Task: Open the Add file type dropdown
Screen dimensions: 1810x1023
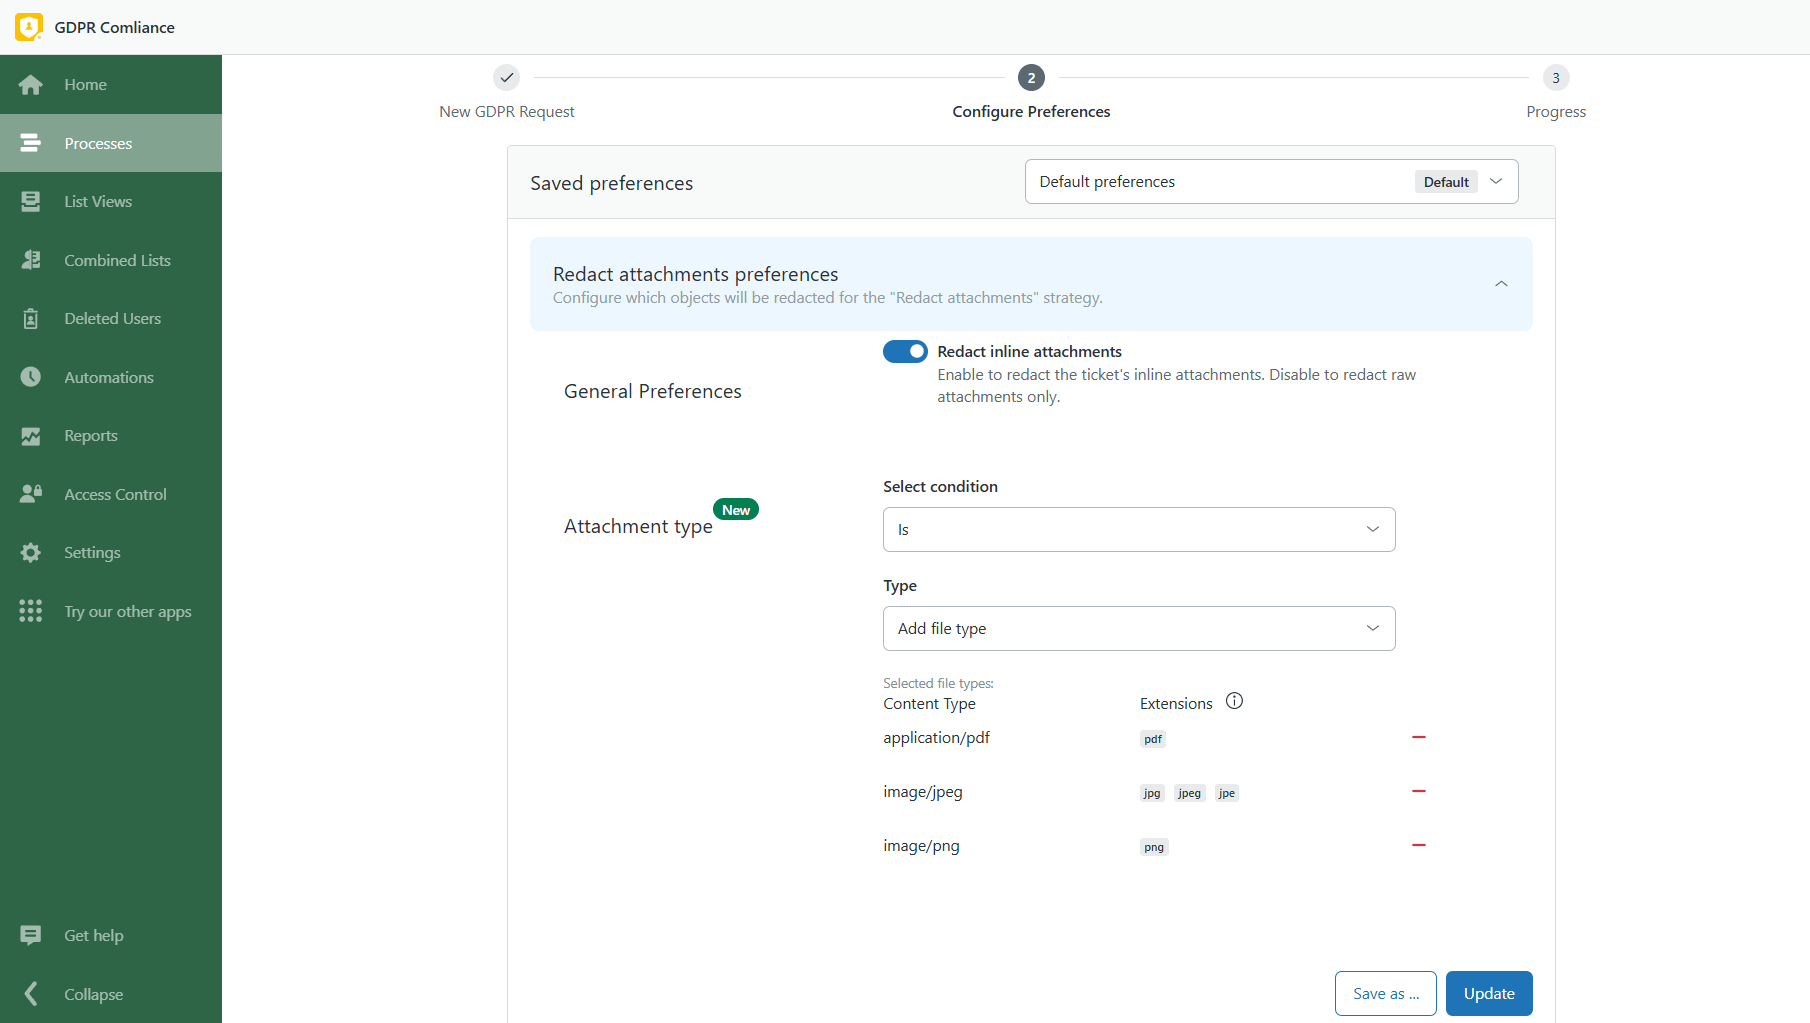Action: tap(1139, 628)
